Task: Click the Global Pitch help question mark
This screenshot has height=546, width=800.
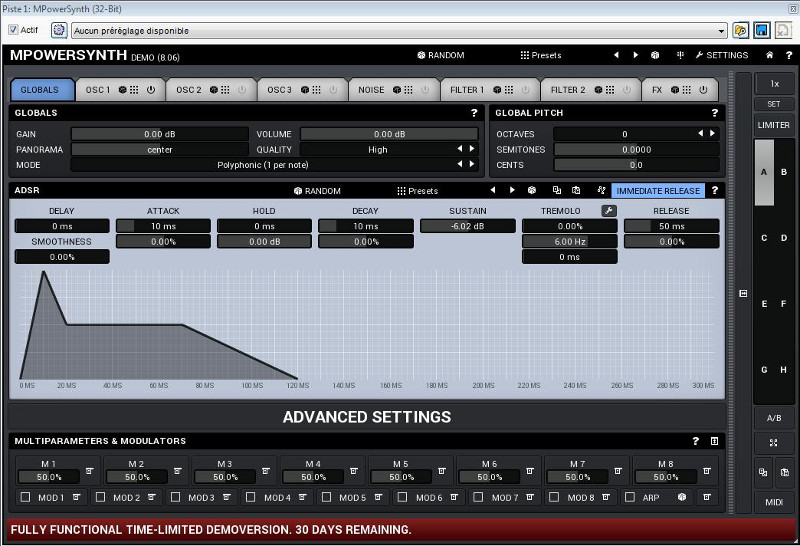Action: coord(714,113)
